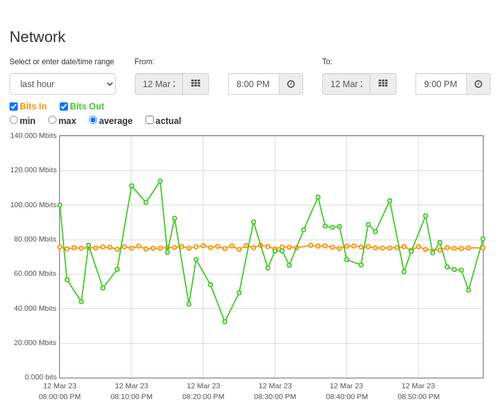500x403 pixels.
Task: Open the To time clock picker icon
Action: tap(478, 84)
